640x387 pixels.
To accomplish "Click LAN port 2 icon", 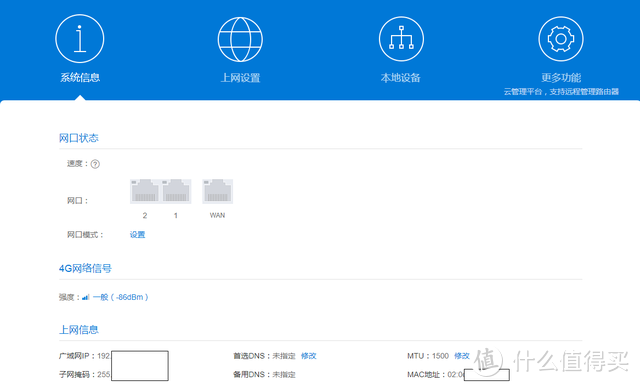I will pos(144,191).
